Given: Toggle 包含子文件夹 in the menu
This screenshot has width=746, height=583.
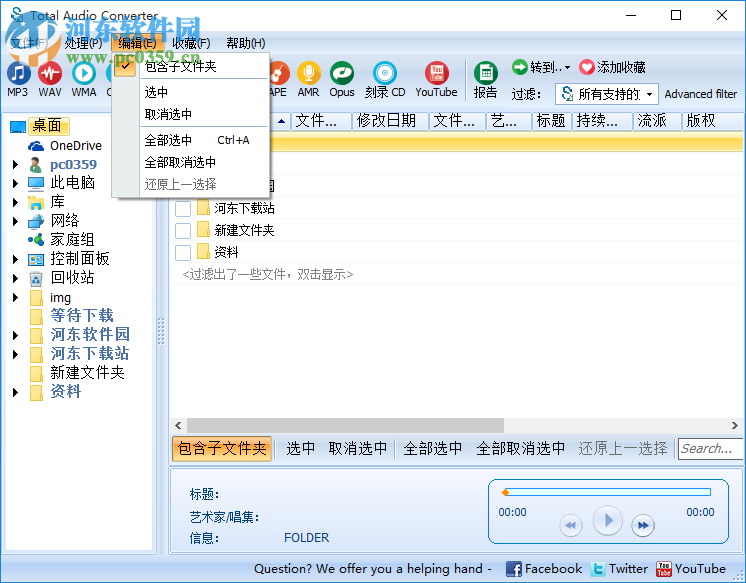Looking at the screenshot, I should (x=191, y=67).
